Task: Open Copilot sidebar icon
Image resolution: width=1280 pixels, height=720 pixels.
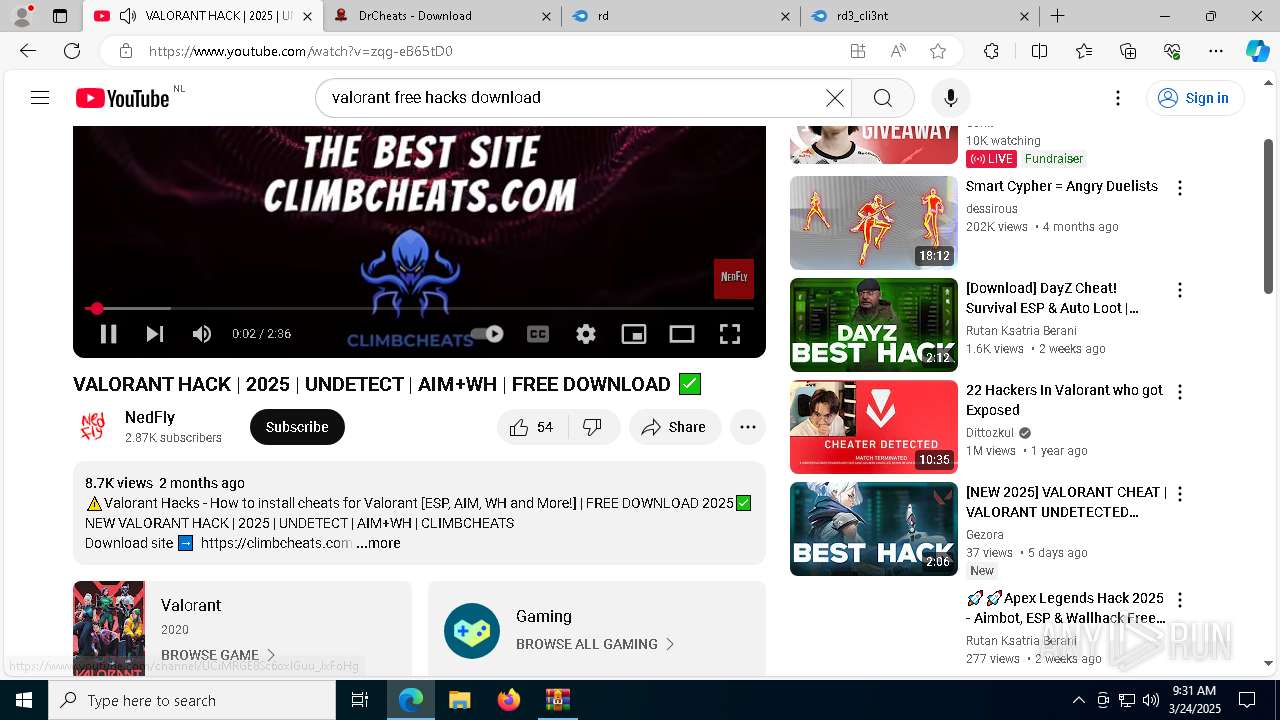Action: click(x=1257, y=51)
